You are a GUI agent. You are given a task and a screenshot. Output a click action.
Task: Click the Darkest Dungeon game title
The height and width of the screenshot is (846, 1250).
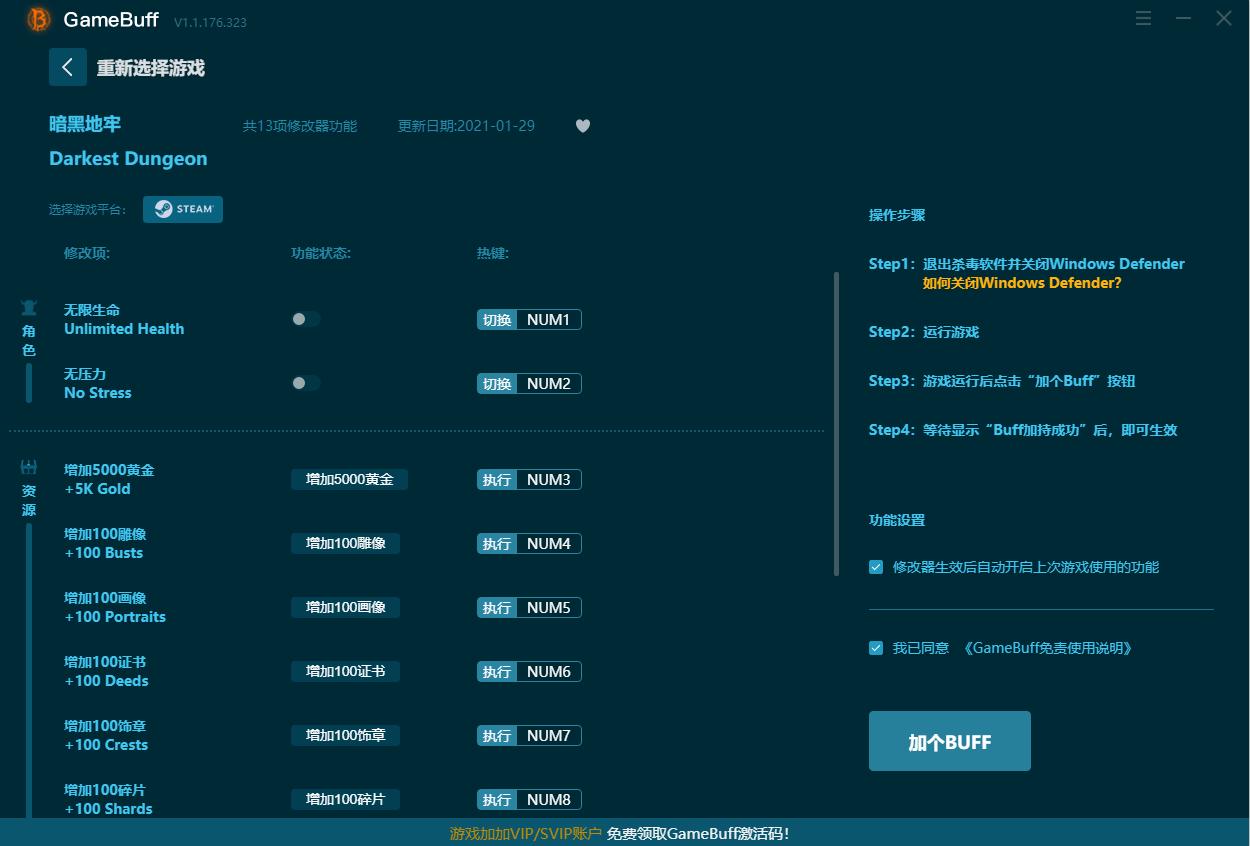tap(128, 158)
